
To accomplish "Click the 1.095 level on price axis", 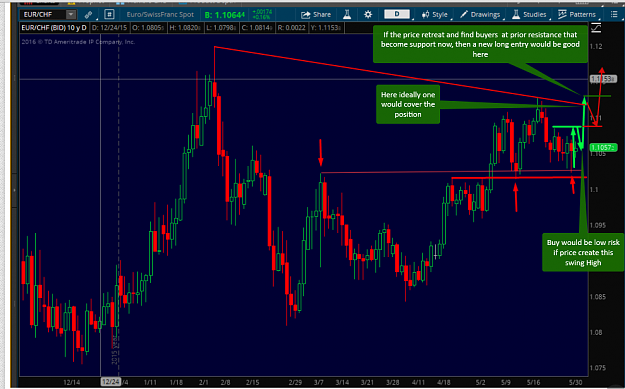I will point(598,225).
